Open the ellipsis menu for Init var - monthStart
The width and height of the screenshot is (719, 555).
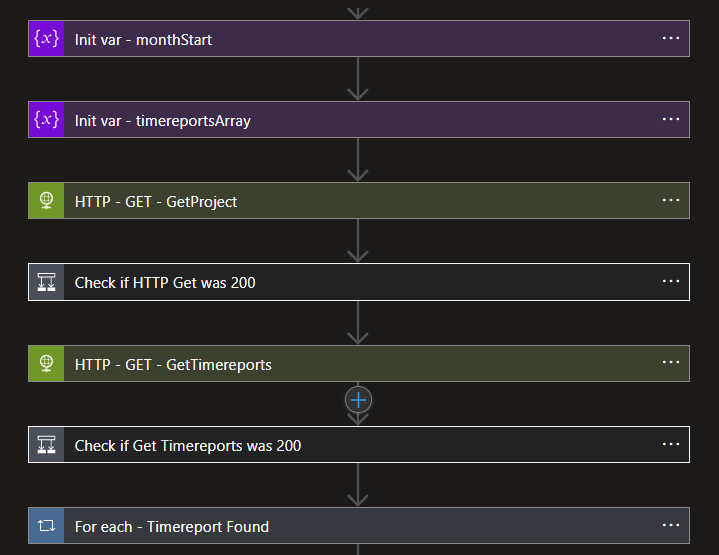click(671, 38)
